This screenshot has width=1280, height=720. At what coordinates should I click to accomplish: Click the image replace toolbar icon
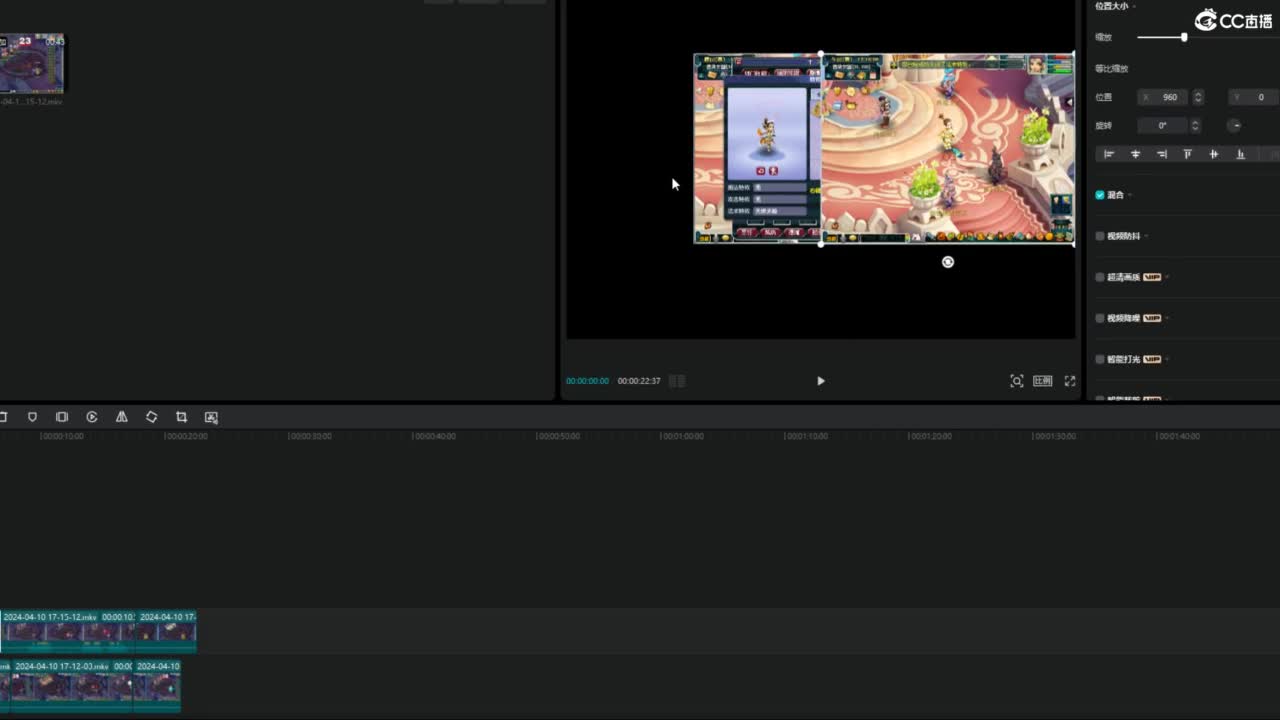[211, 417]
